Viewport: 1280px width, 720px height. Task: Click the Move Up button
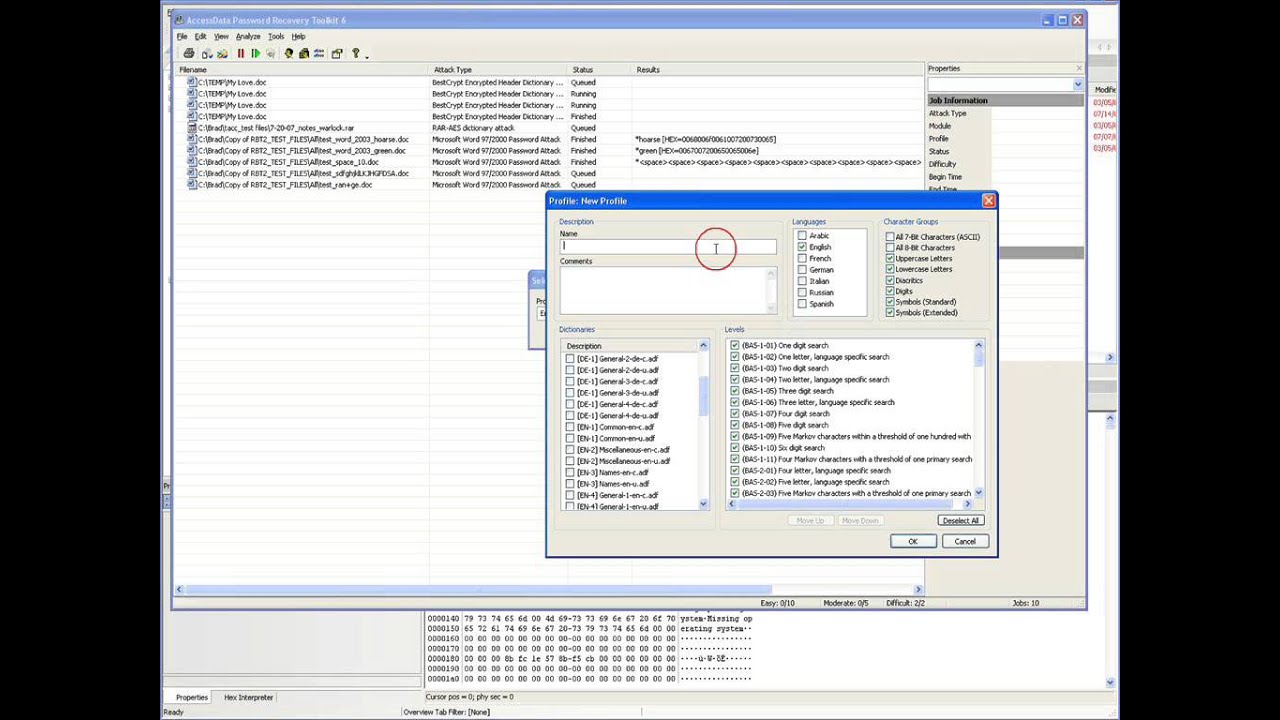pyautogui.click(x=810, y=520)
